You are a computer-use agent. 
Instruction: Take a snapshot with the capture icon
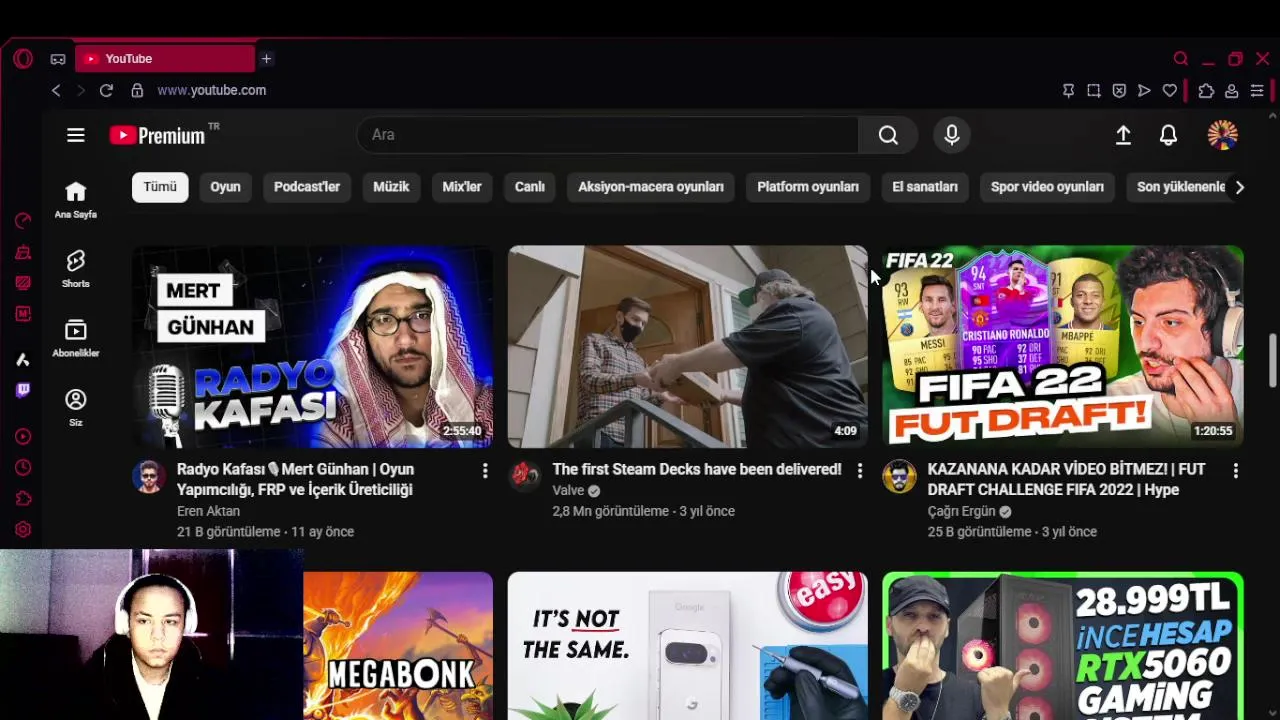point(1094,91)
